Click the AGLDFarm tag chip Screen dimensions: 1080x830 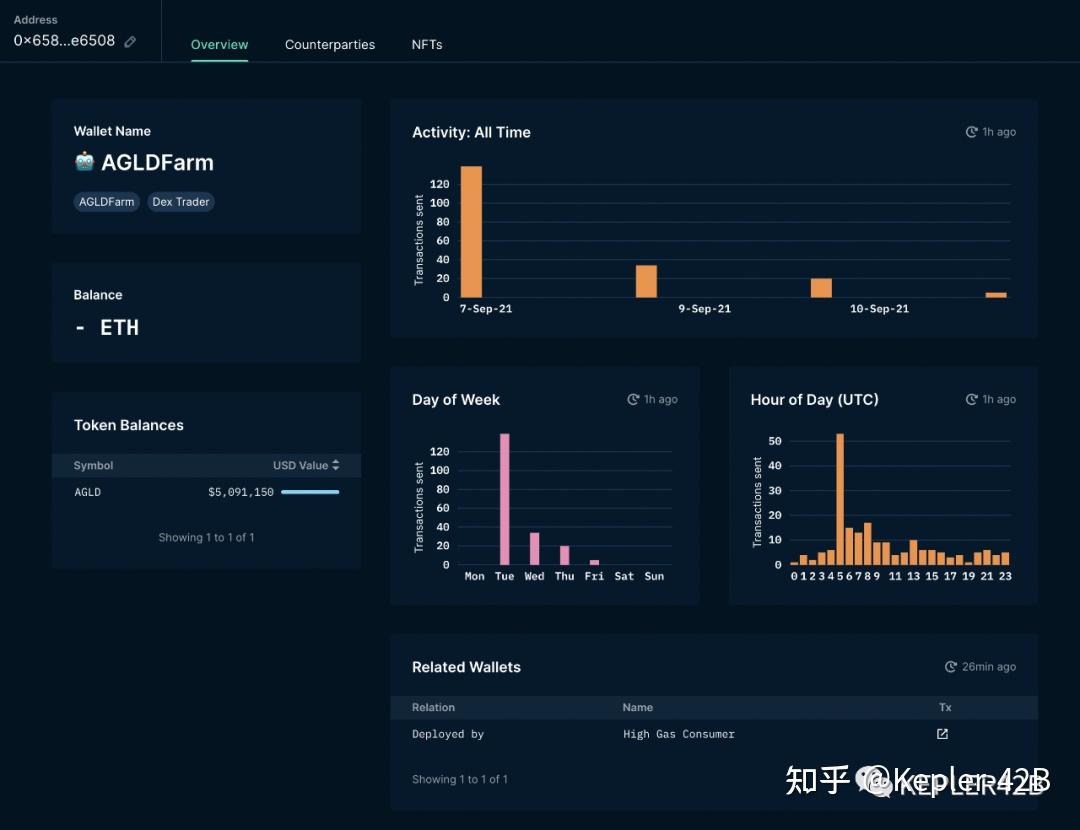106,202
